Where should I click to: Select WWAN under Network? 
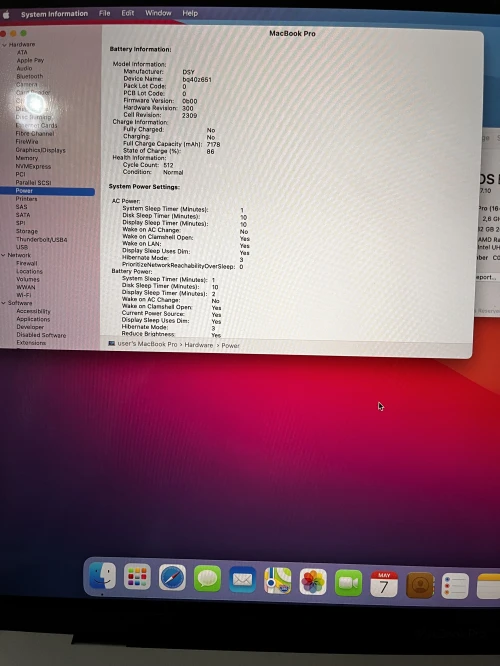point(25,287)
